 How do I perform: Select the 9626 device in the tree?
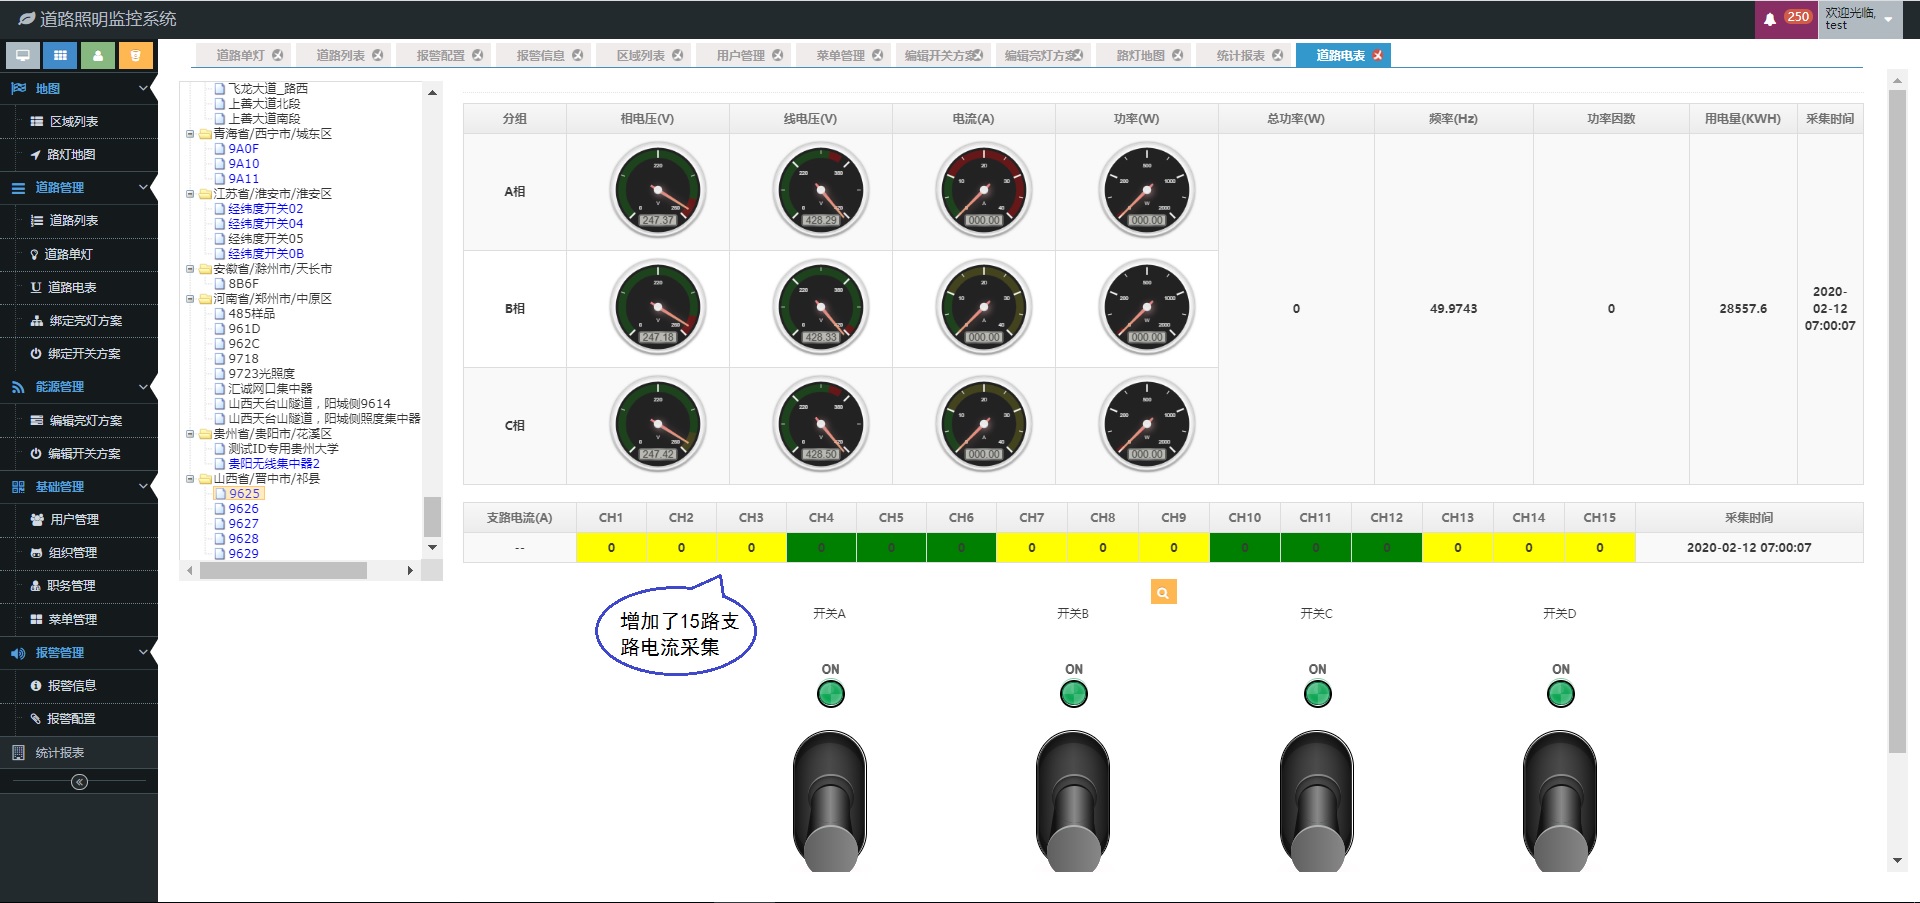pyautogui.click(x=243, y=509)
